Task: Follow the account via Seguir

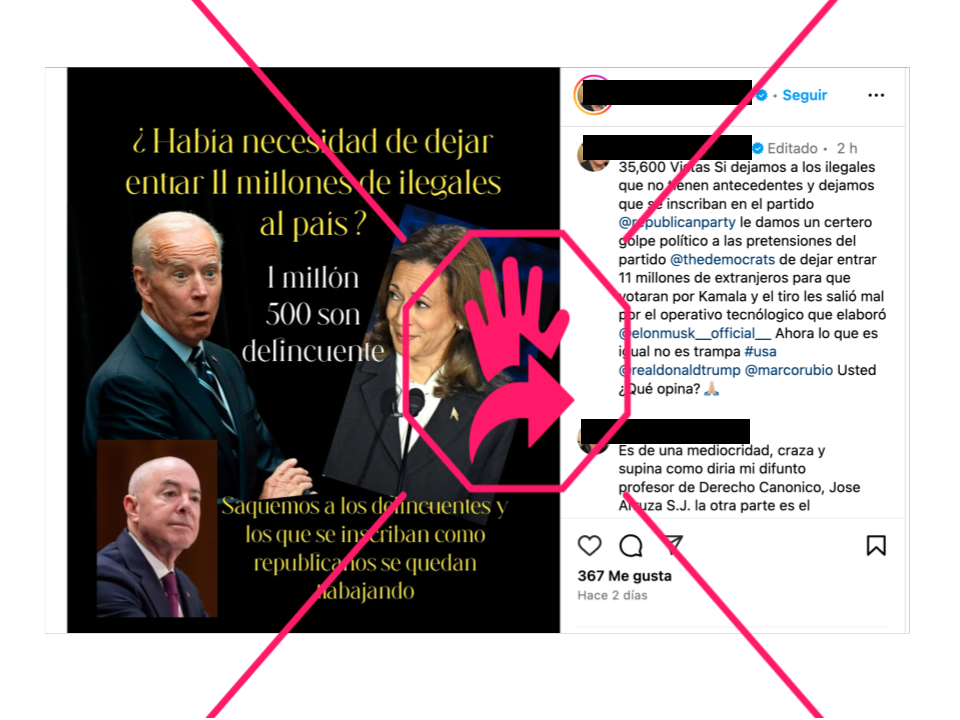Action: (x=804, y=95)
